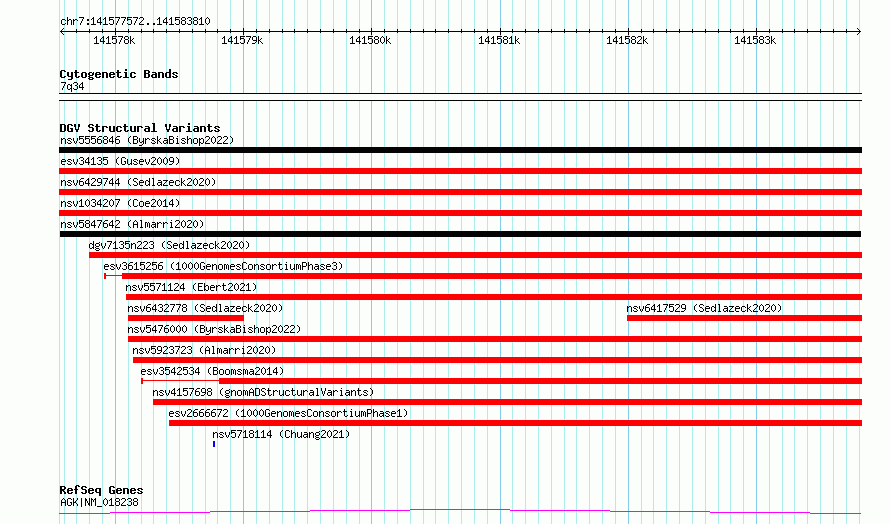Image resolution: width=890 pixels, height=524 pixels.
Task: Click the red nsv6417529 variant bar
Action: tap(744, 318)
